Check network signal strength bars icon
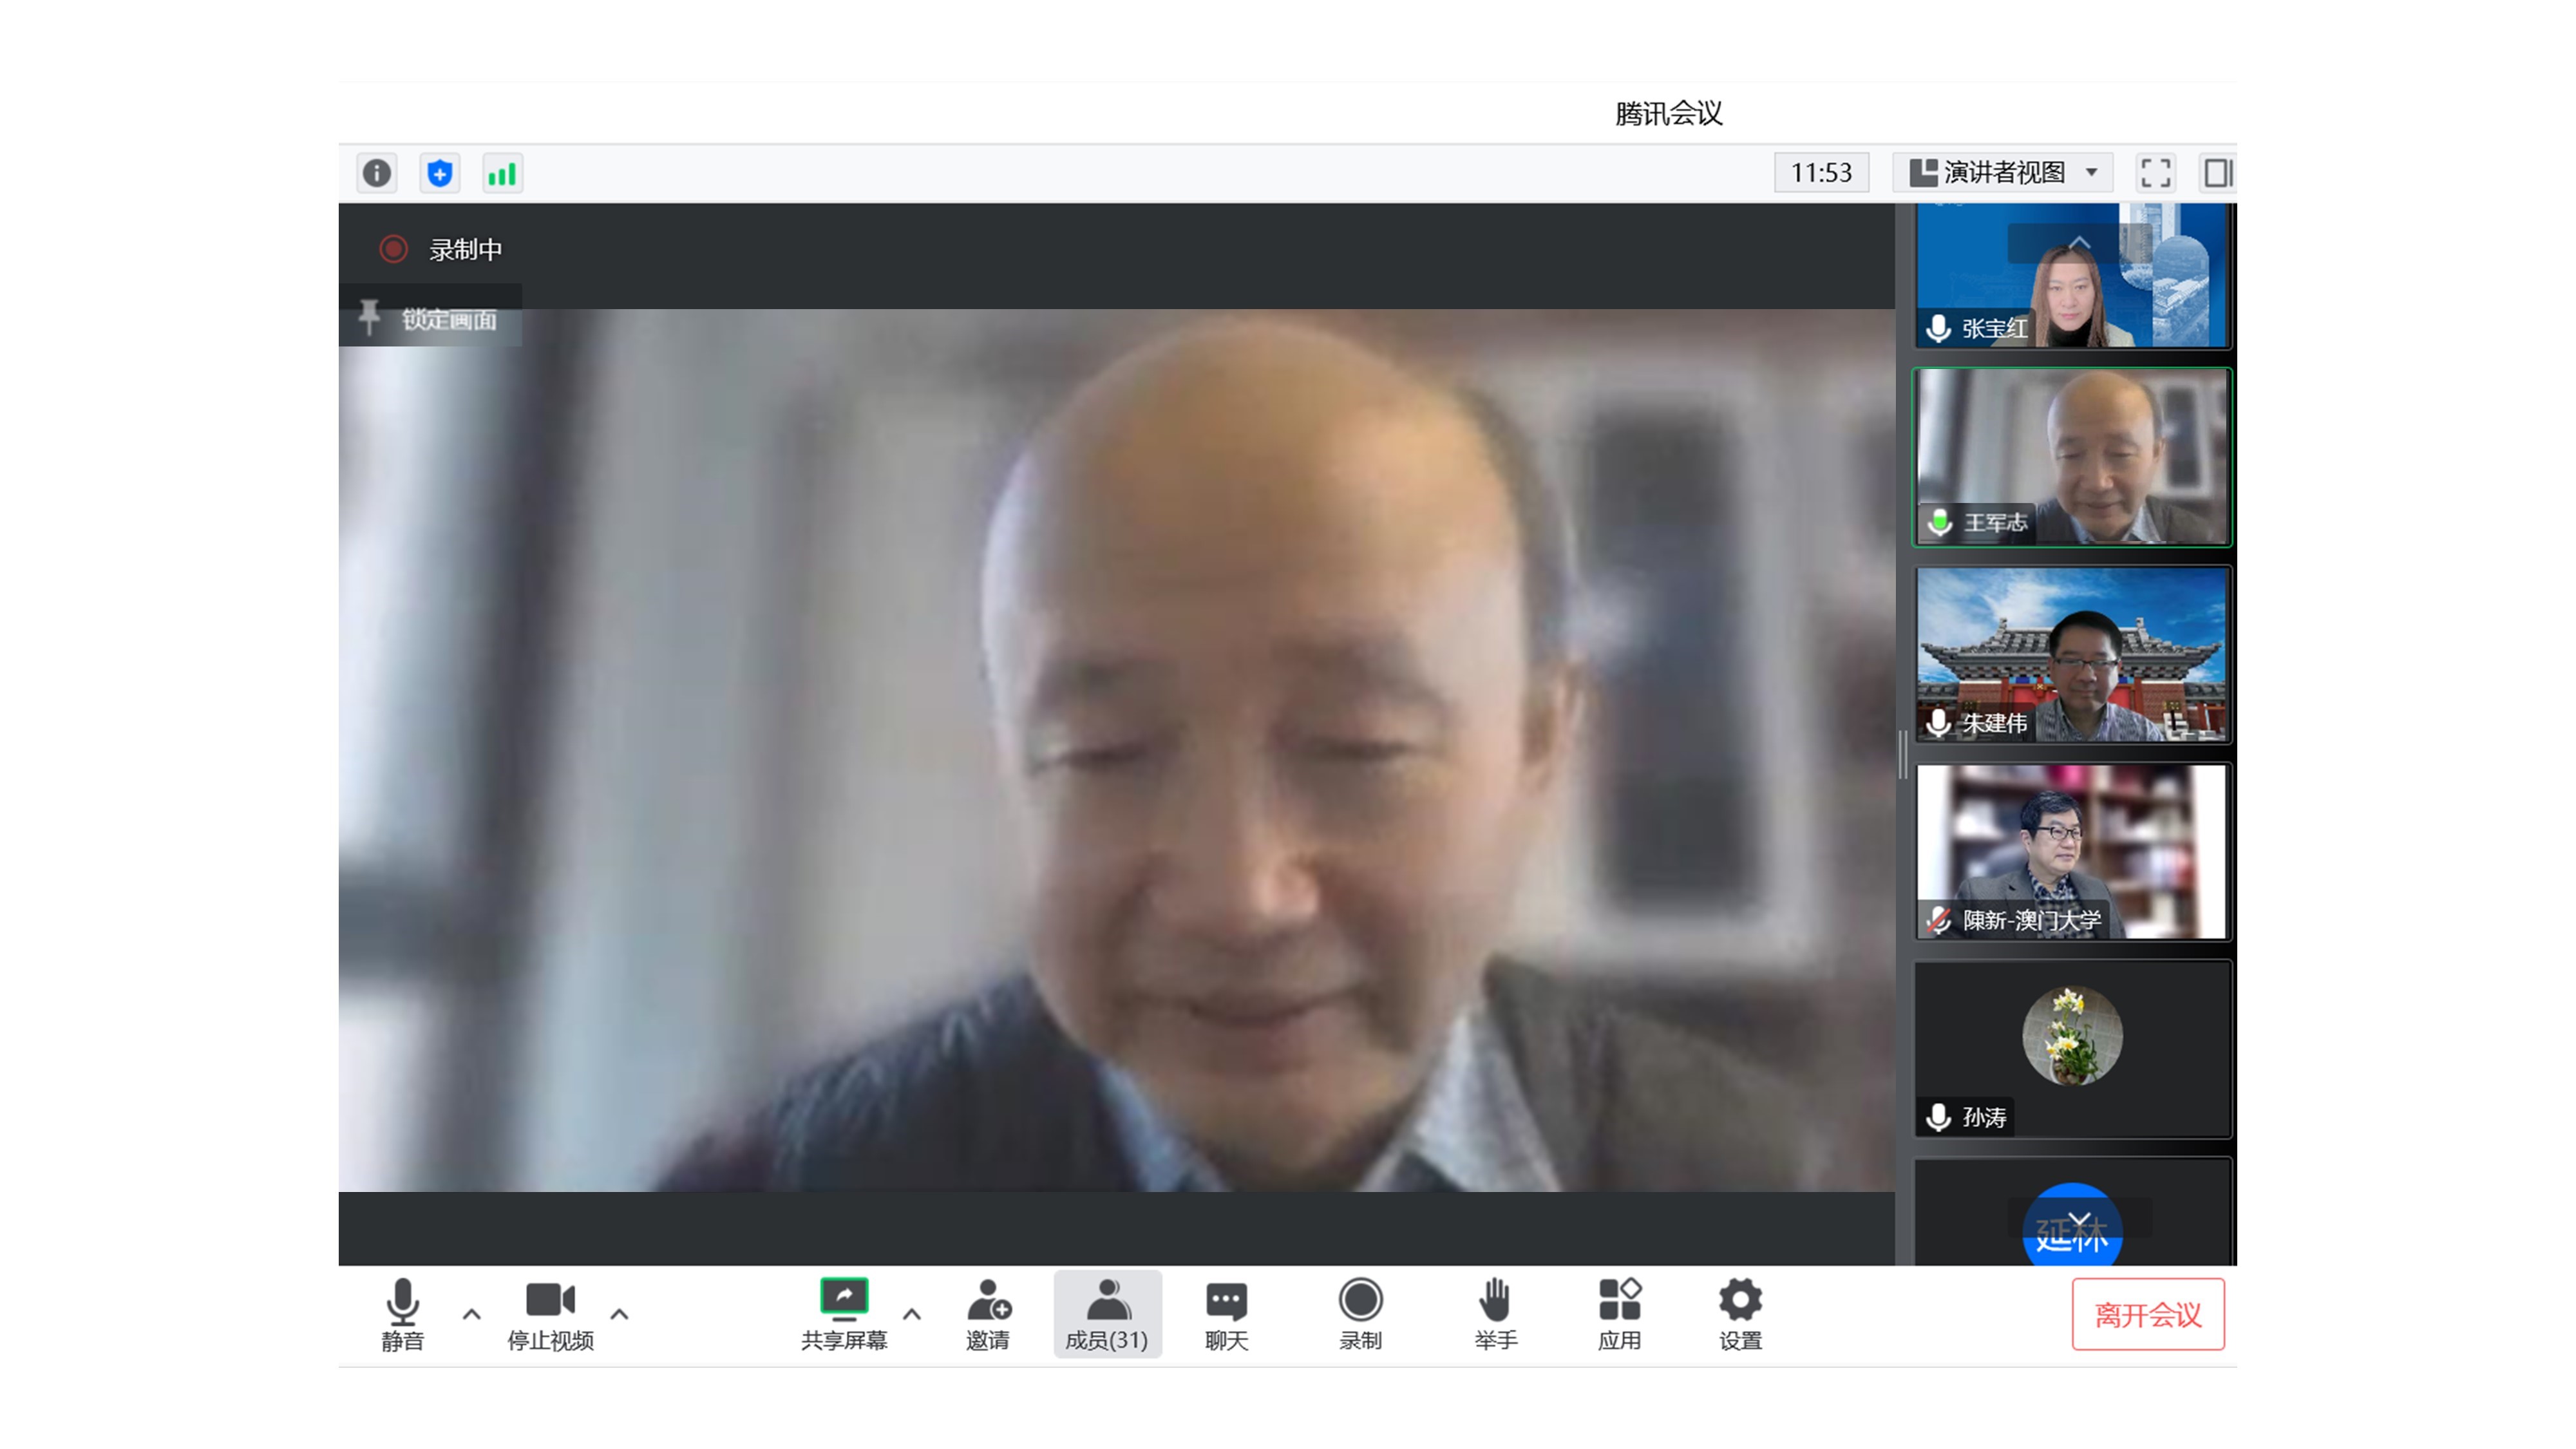The width and height of the screenshot is (2576, 1449). [x=502, y=173]
